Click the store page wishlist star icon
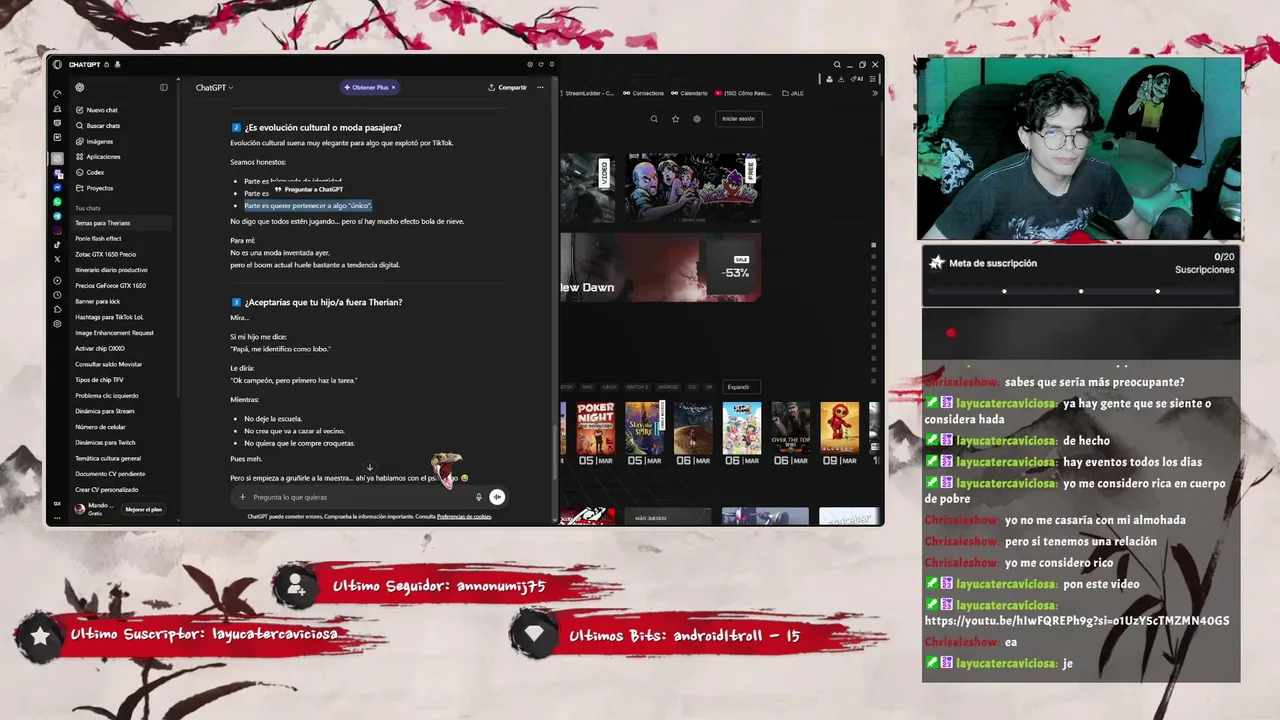The width and height of the screenshot is (1280, 720). [x=675, y=118]
